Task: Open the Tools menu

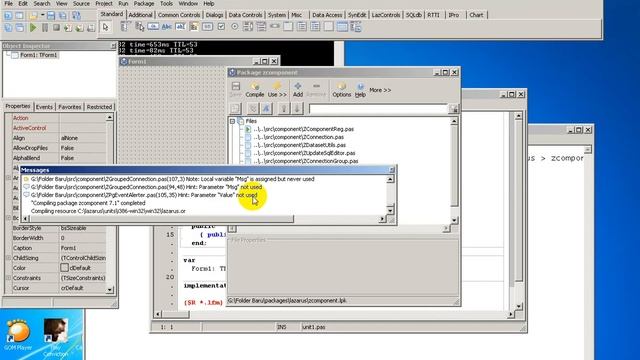Action: tap(166, 3)
